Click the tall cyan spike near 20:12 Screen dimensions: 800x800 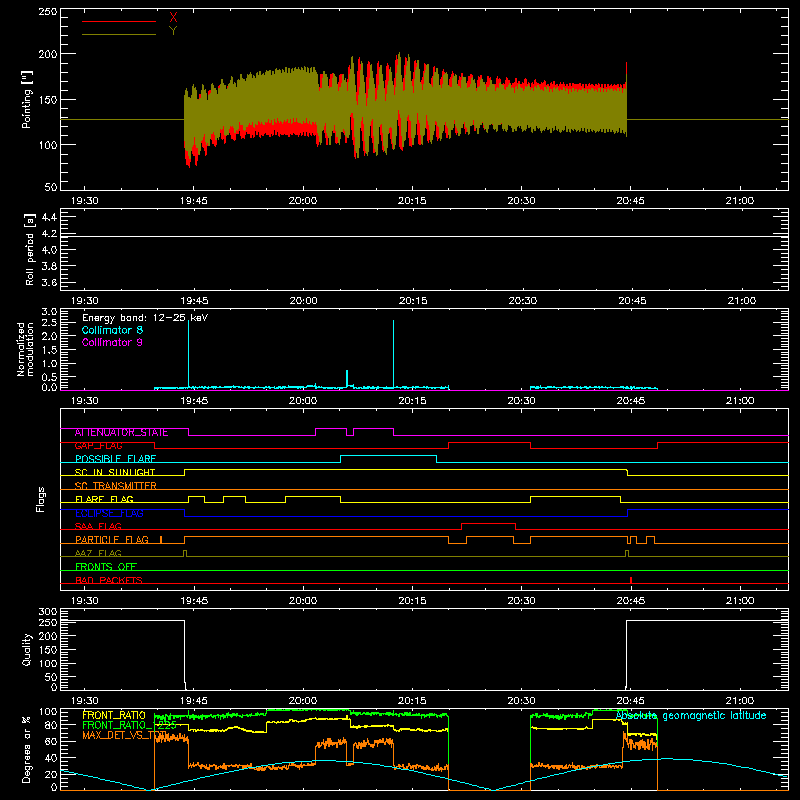tap(393, 354)
